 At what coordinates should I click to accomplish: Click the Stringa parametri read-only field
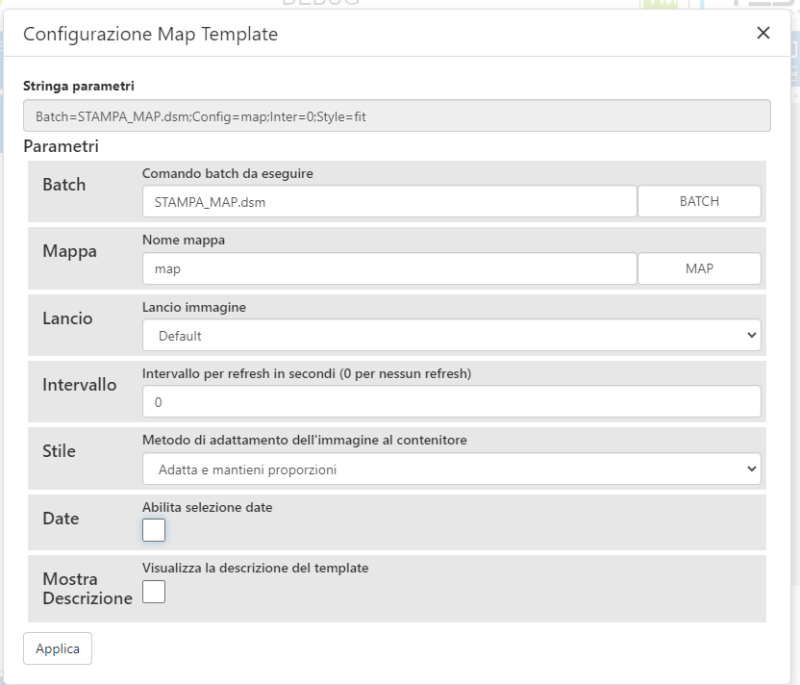pos(396,116)
